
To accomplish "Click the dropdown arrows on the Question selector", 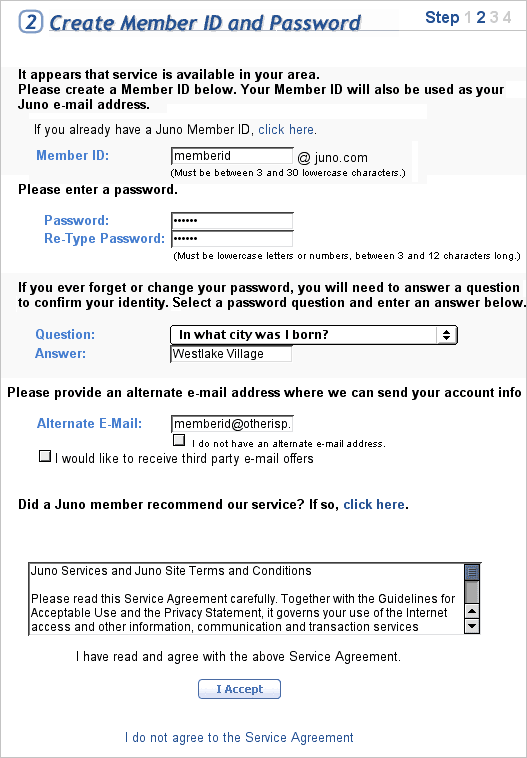I will click(446, 335).
